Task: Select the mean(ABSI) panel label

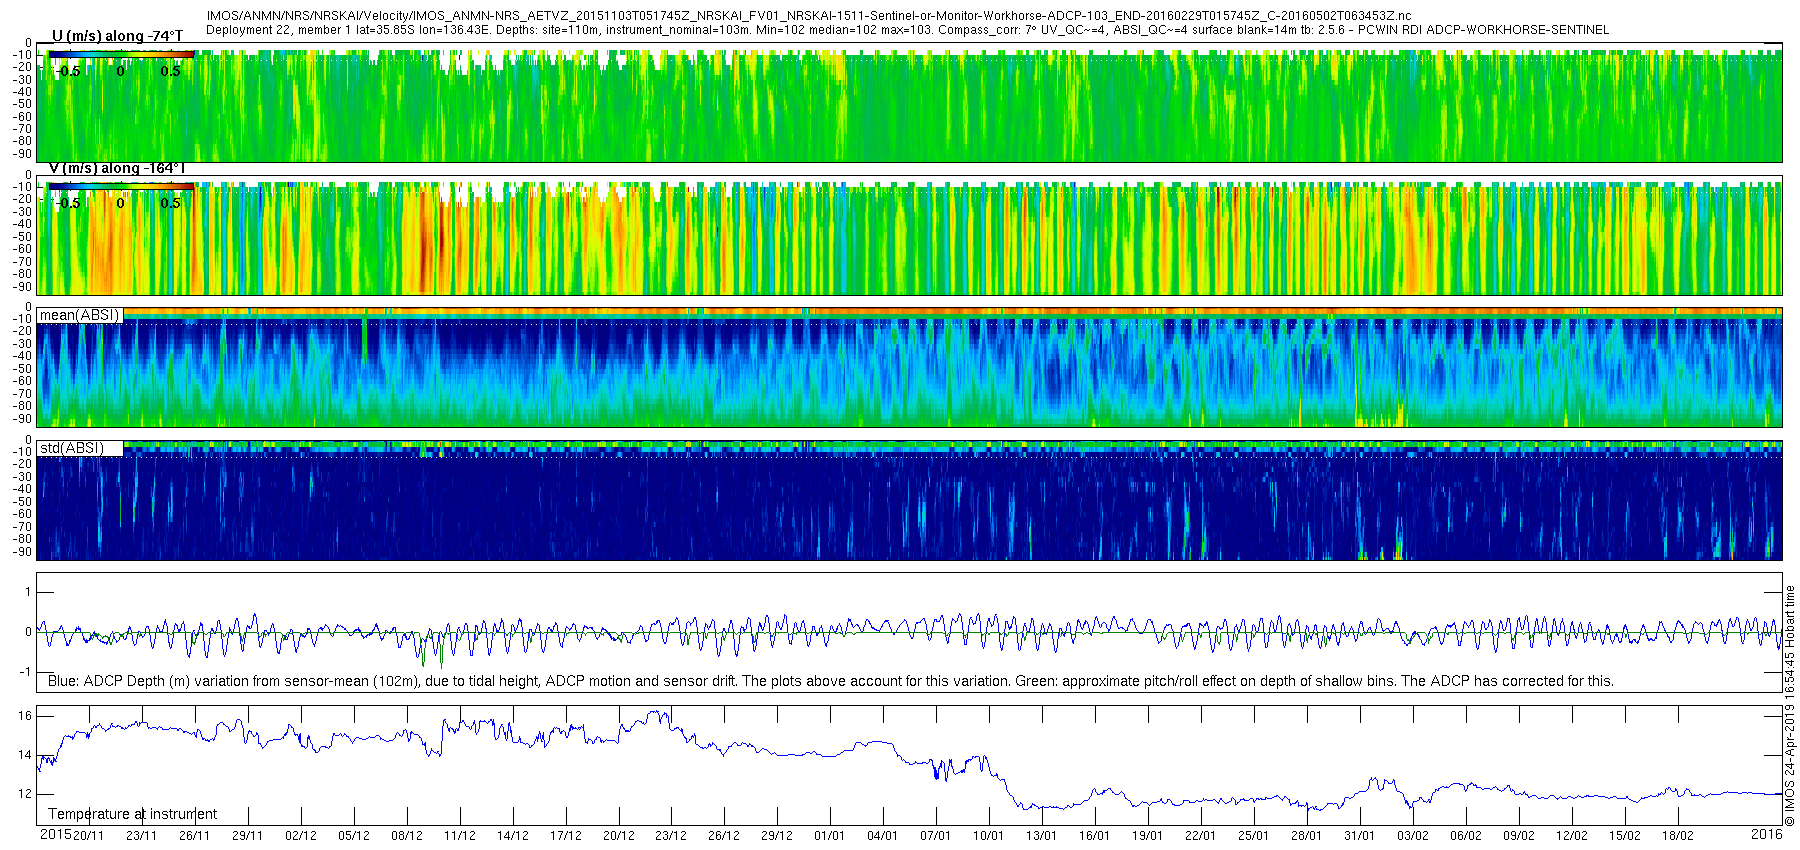Action: tap(79, 315)
